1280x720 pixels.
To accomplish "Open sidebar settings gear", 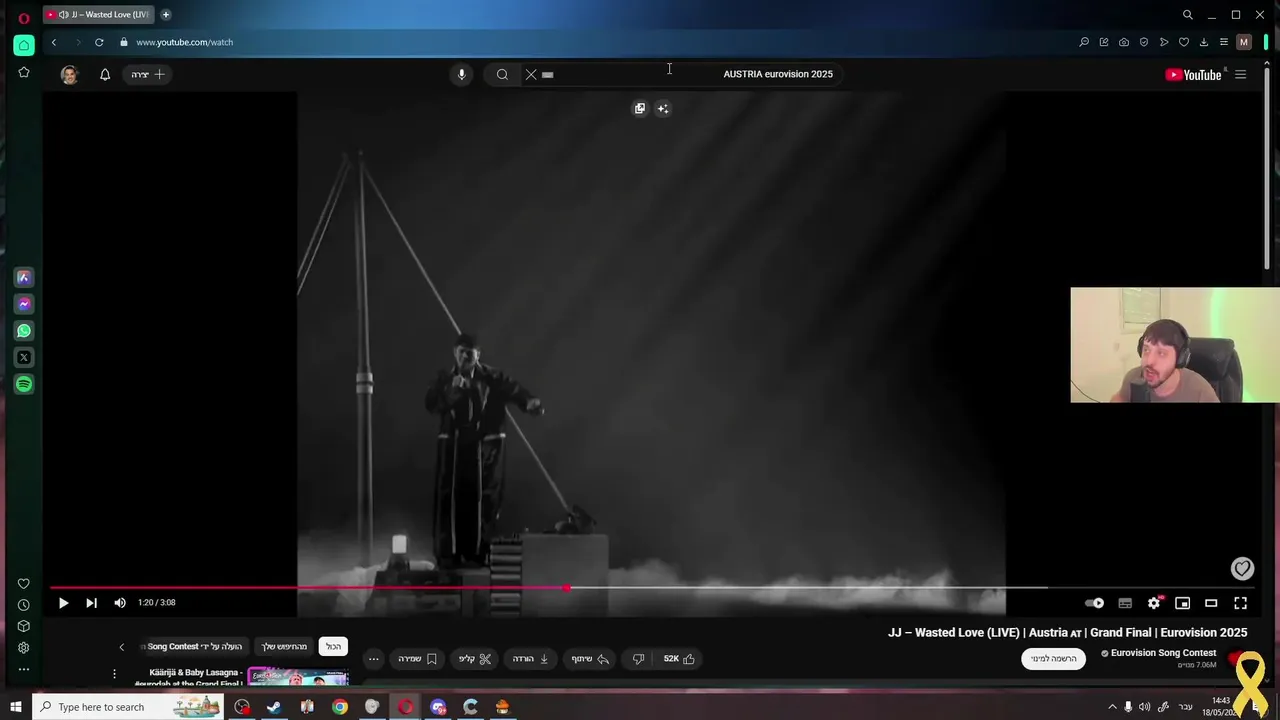I will click(x=24, y=648).
